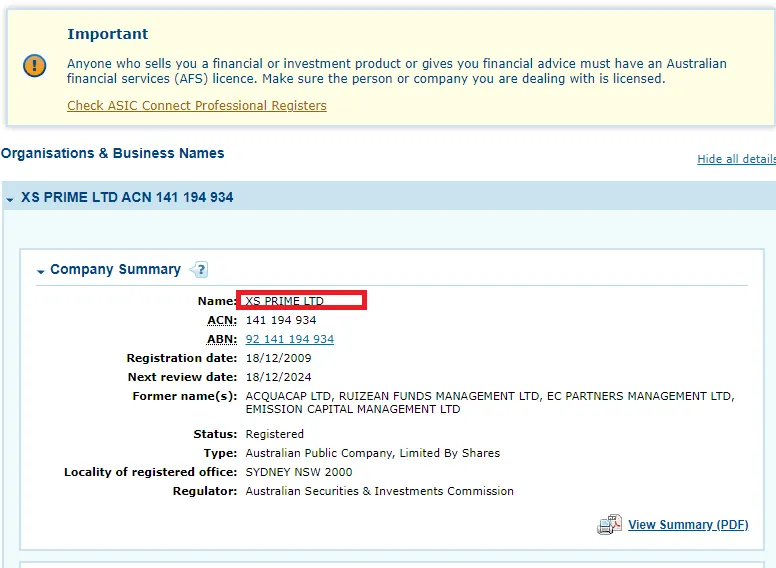Screen dimensions: 776x568
Task: Open the ABN 92 141 194 934 link
Action: [x=289, y=339]
